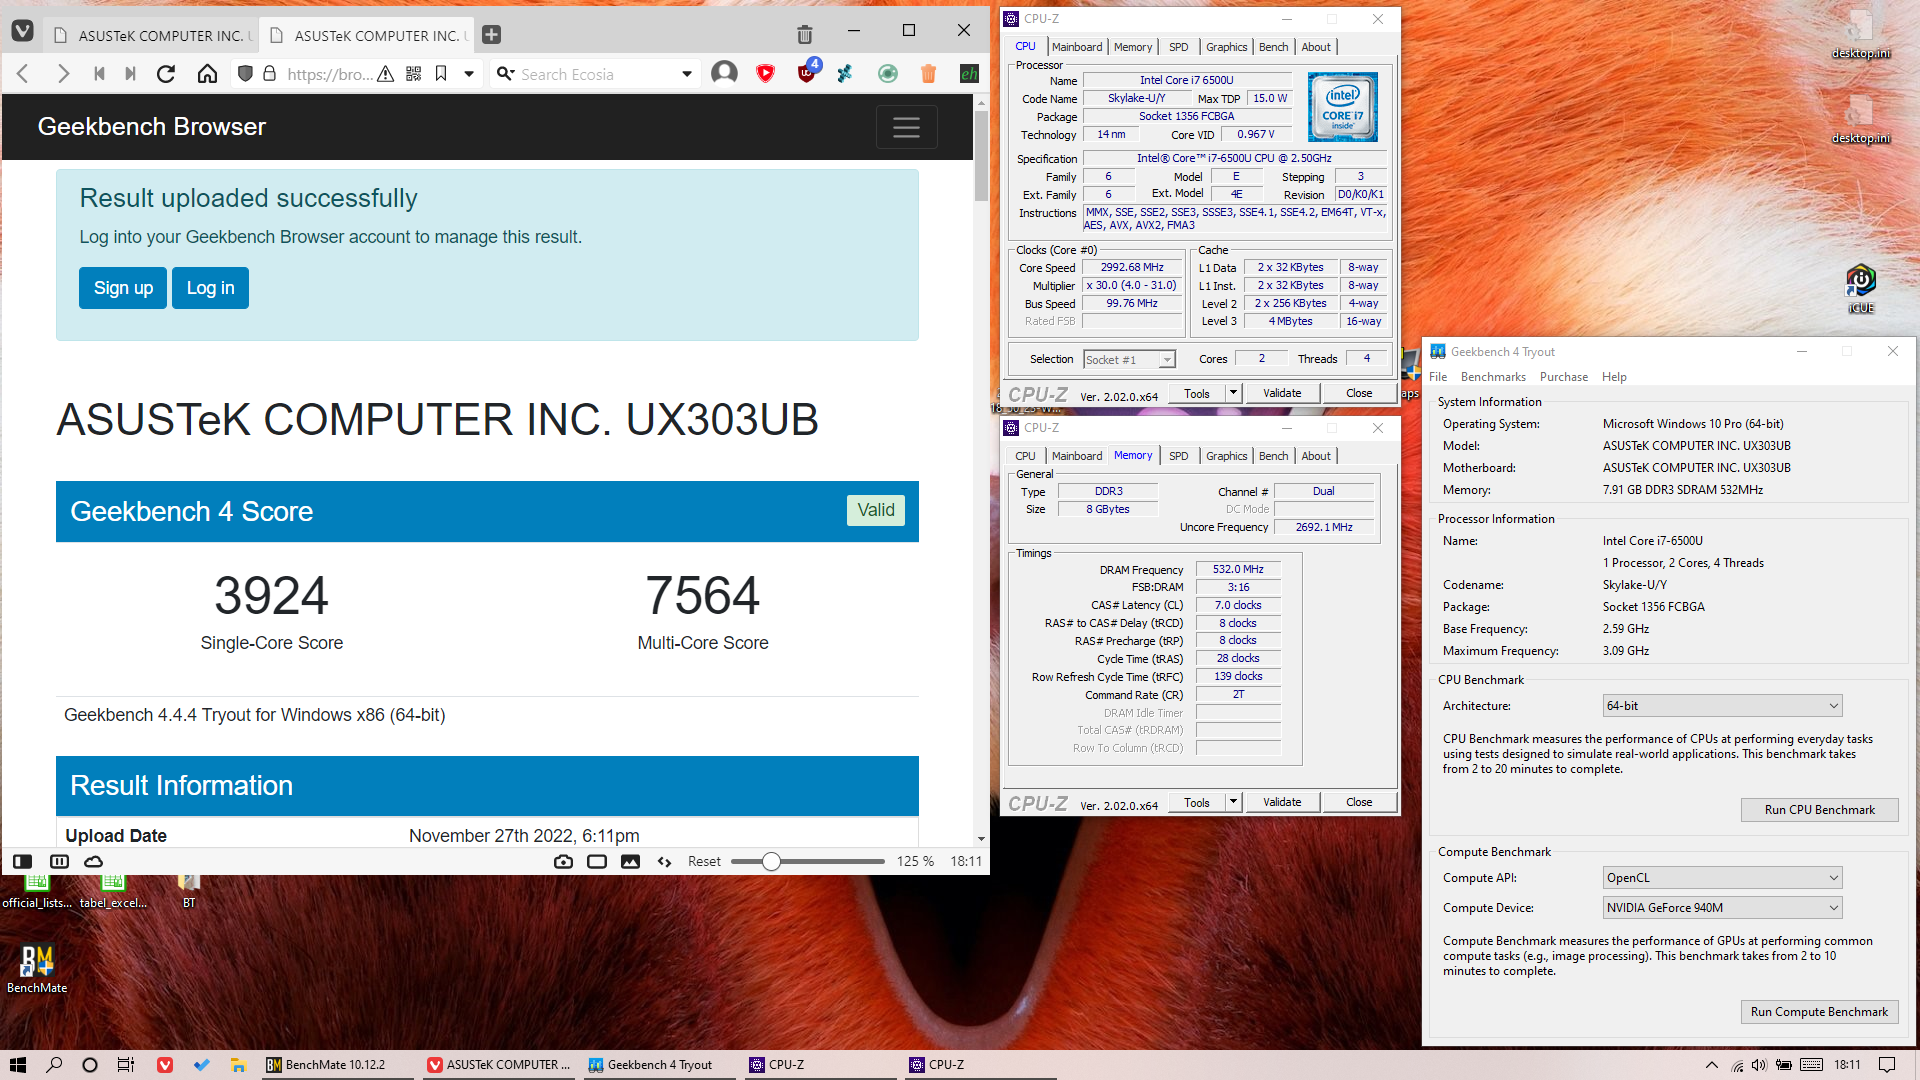The height and width of the screenshot is (1080, 1920).
Task: Show site security padlock info
Action: (269, 74)
